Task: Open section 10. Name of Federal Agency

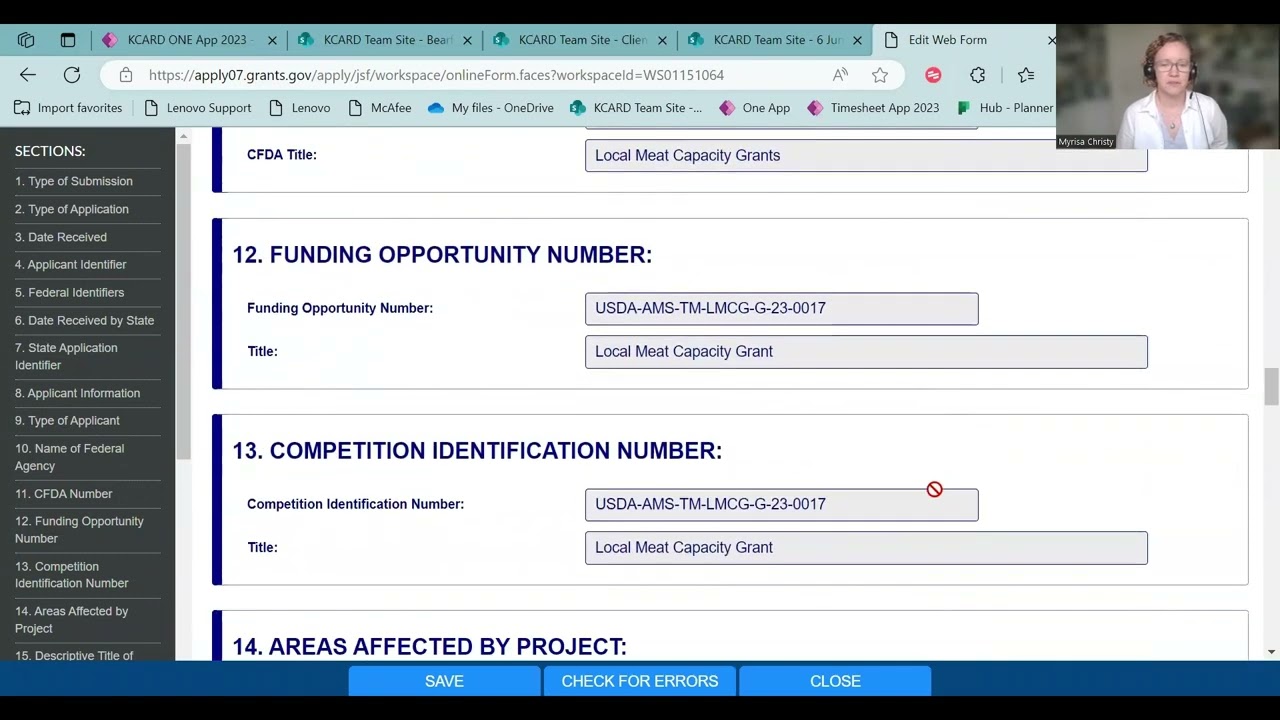Action: (70, 457)
